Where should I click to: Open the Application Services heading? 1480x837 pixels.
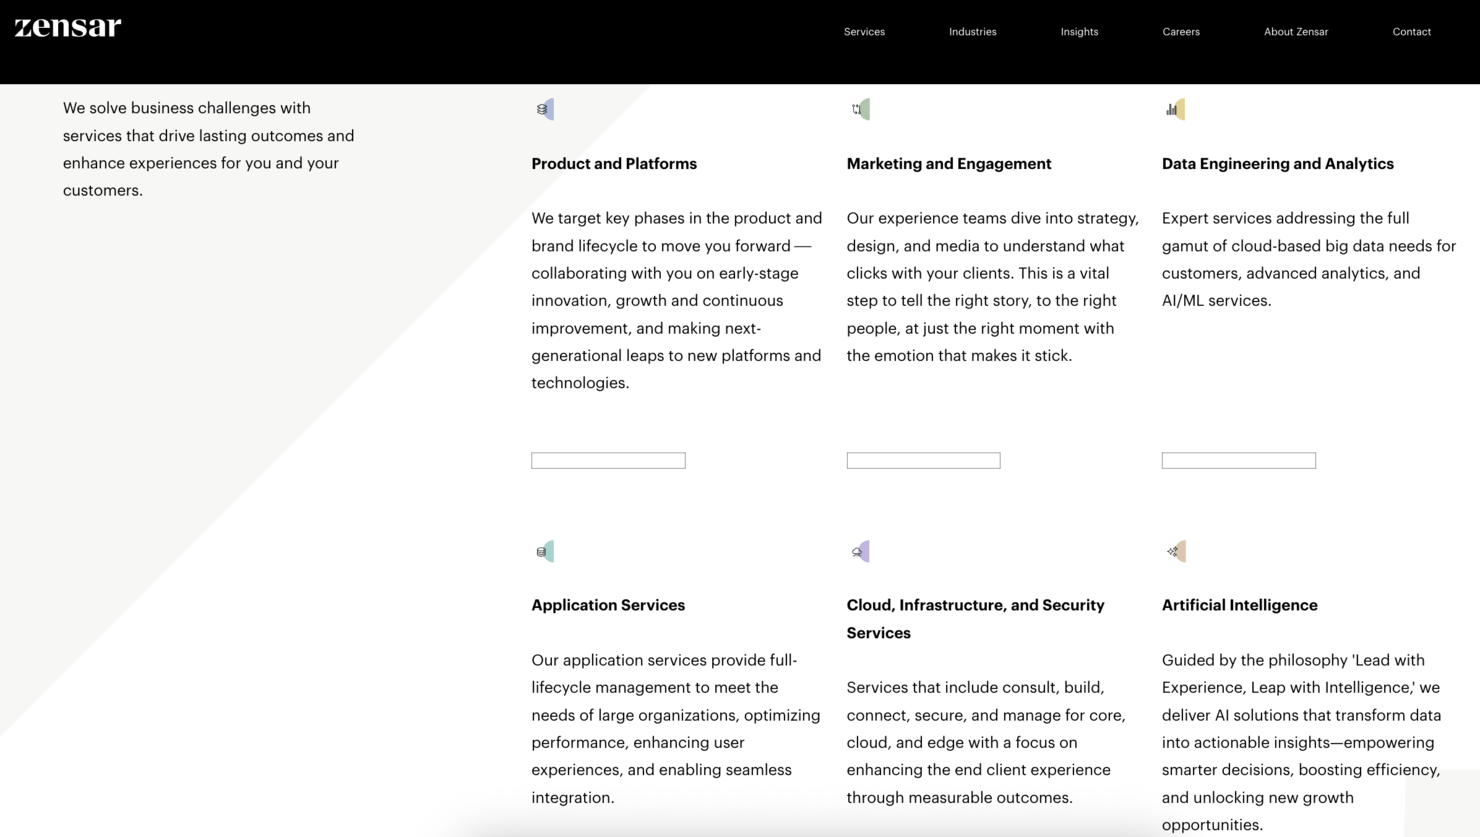tap(608, 605)
